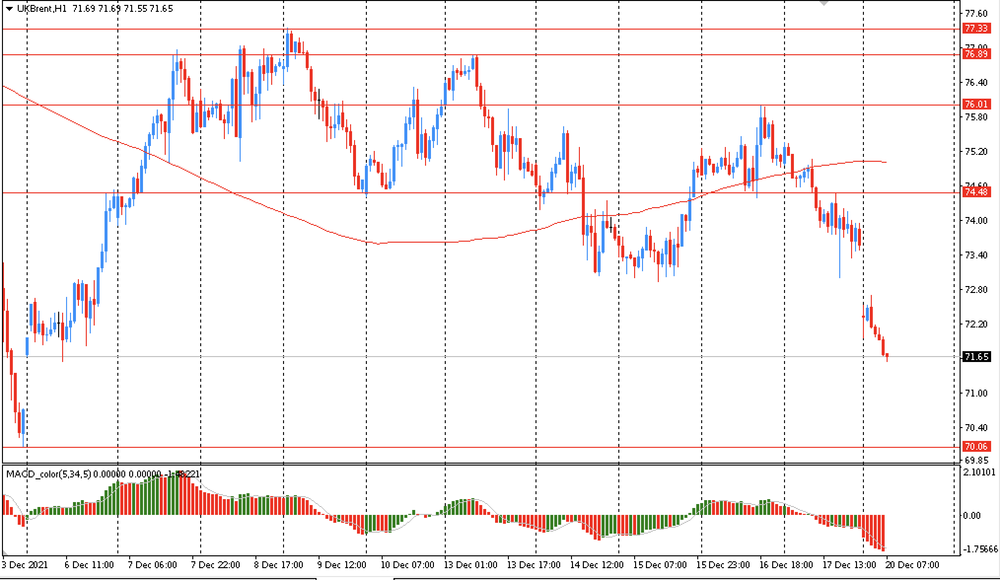Image resolution: width=1000 pixels, height=580 pixels.
Task: Click the 76.40 price scale value
Action: click(x=976, y=82)
